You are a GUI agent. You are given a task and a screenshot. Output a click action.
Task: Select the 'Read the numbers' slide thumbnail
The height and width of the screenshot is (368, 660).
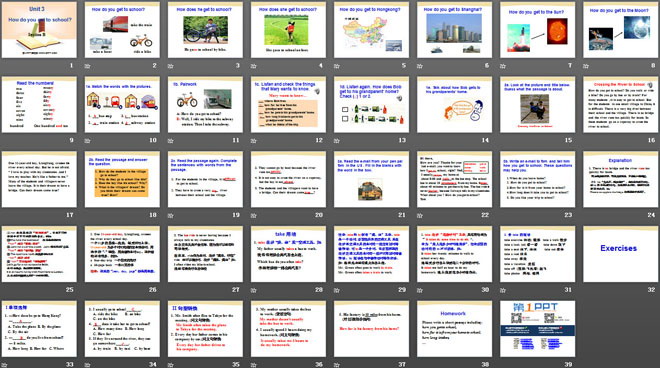point(39,104)
